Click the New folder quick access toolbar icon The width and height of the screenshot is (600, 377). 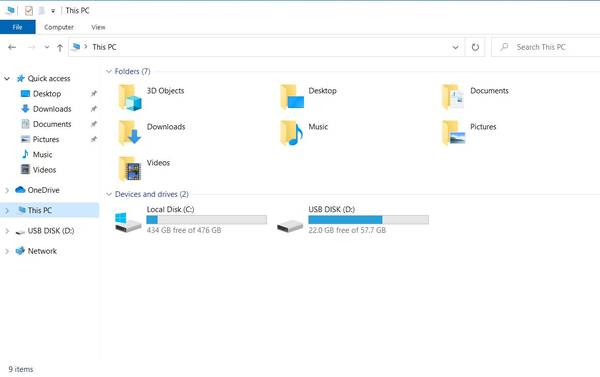(x=41, y=11)
